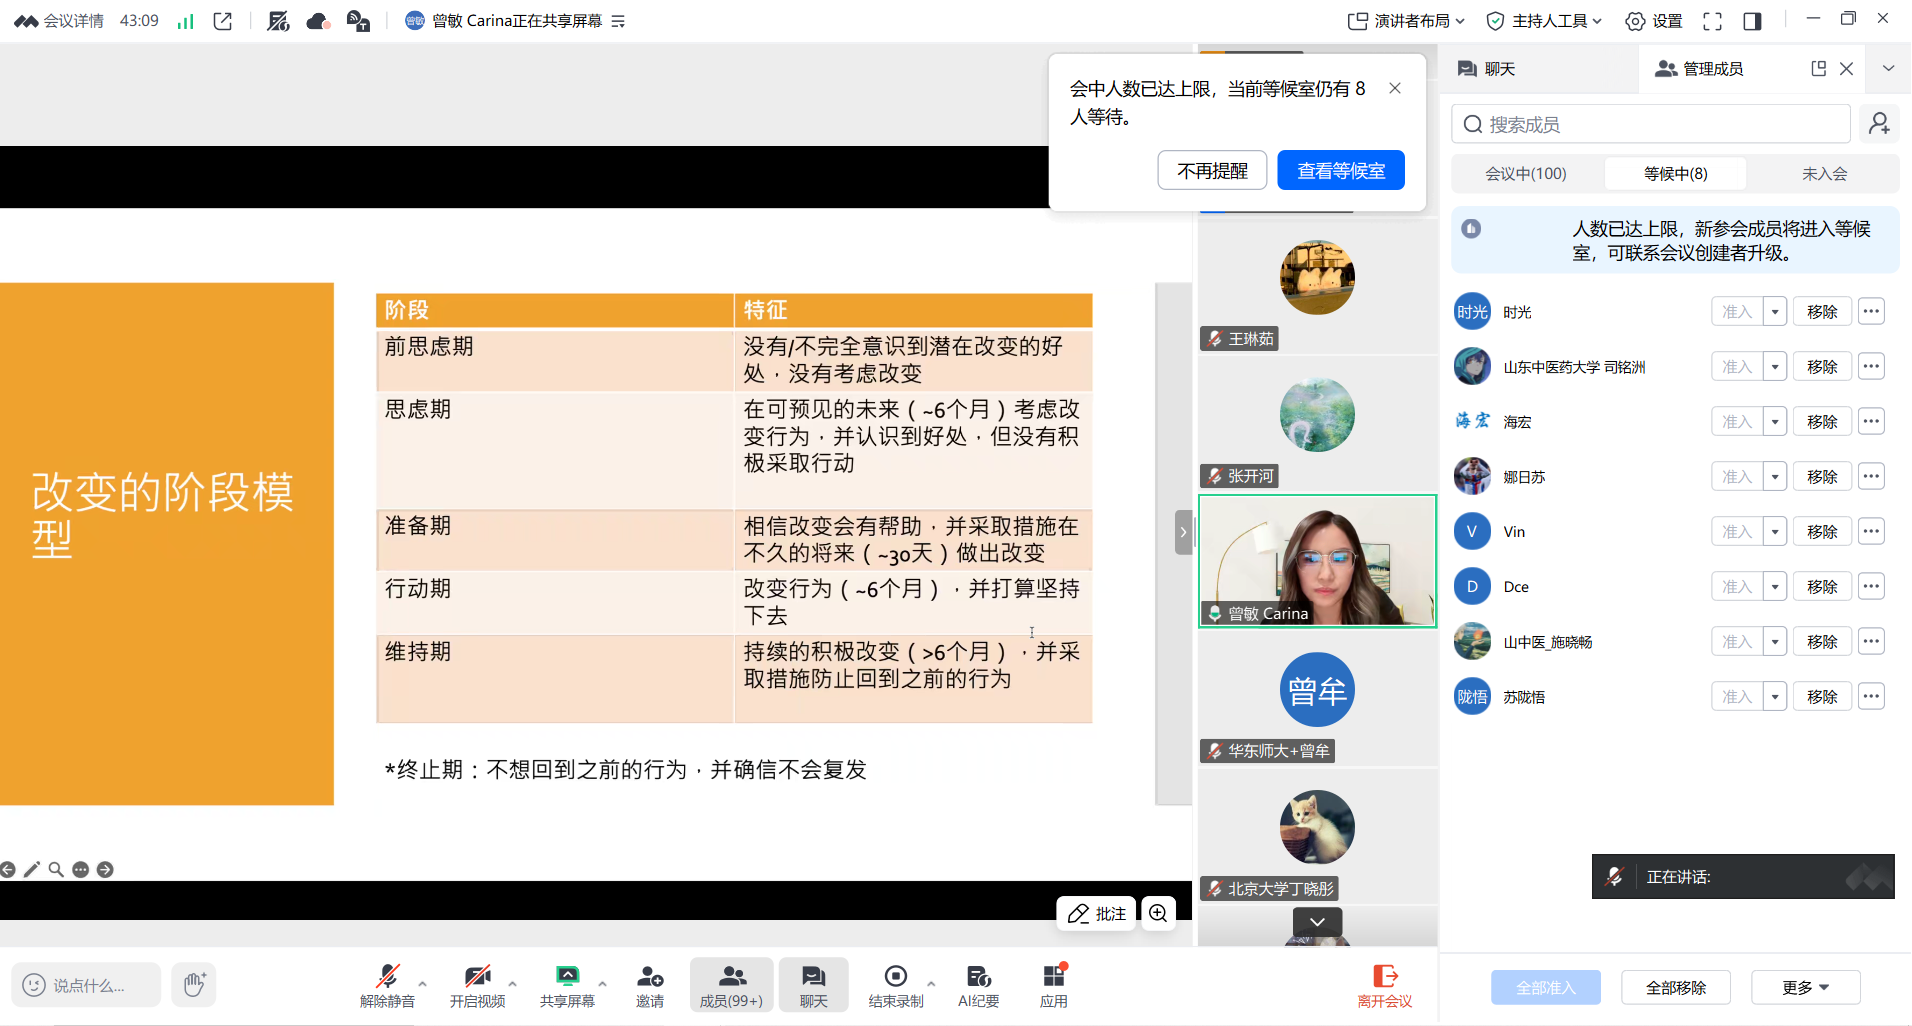Click the AI纪要 icon in bottom toolbar
This screenshot has height=1026, width=1912.
coord(977,984)
